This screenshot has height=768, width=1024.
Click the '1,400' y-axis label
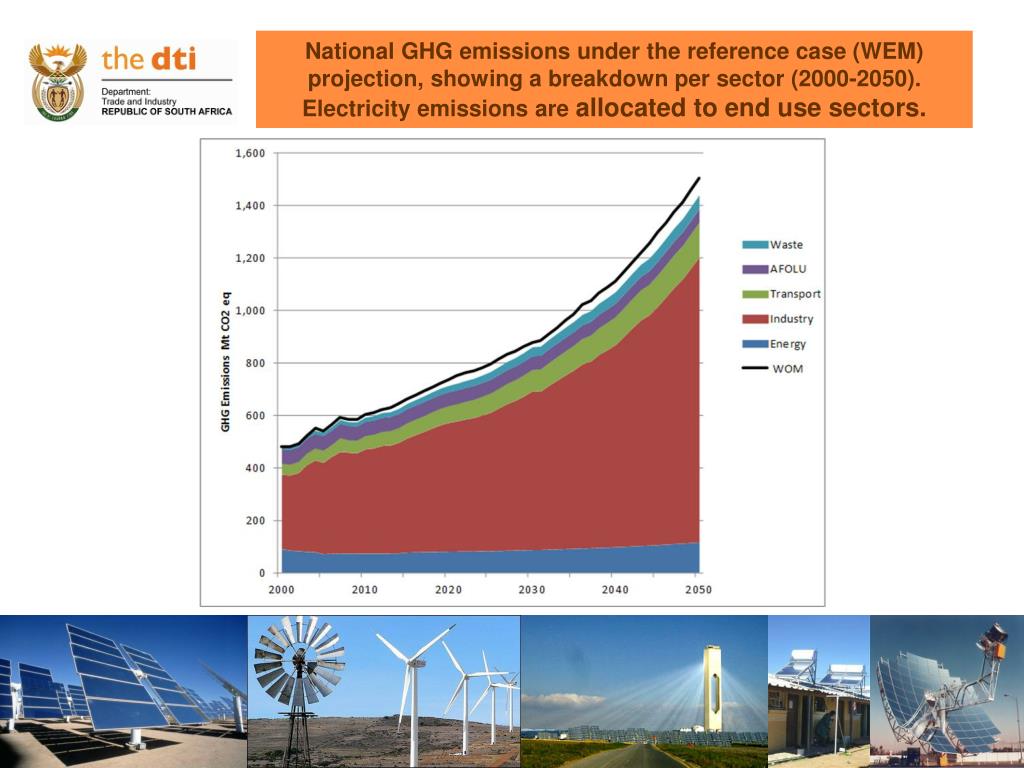250,206
